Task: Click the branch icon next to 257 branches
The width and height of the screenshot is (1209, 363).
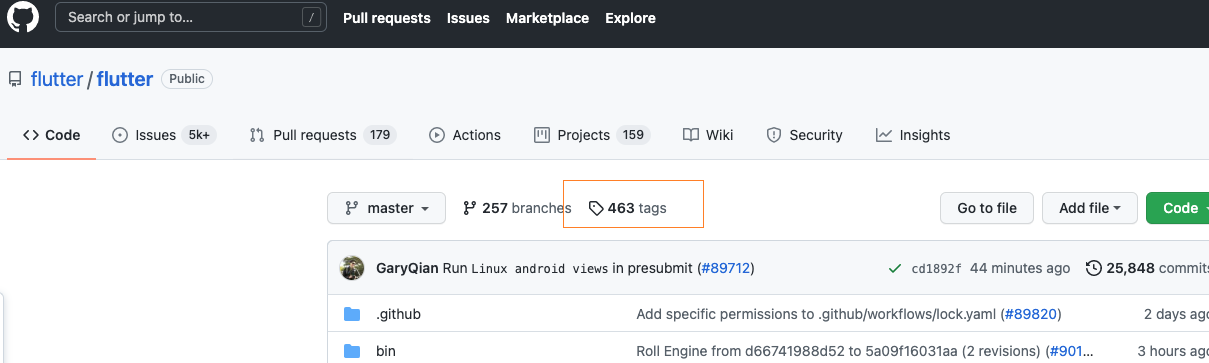Action: click(470, 208)
